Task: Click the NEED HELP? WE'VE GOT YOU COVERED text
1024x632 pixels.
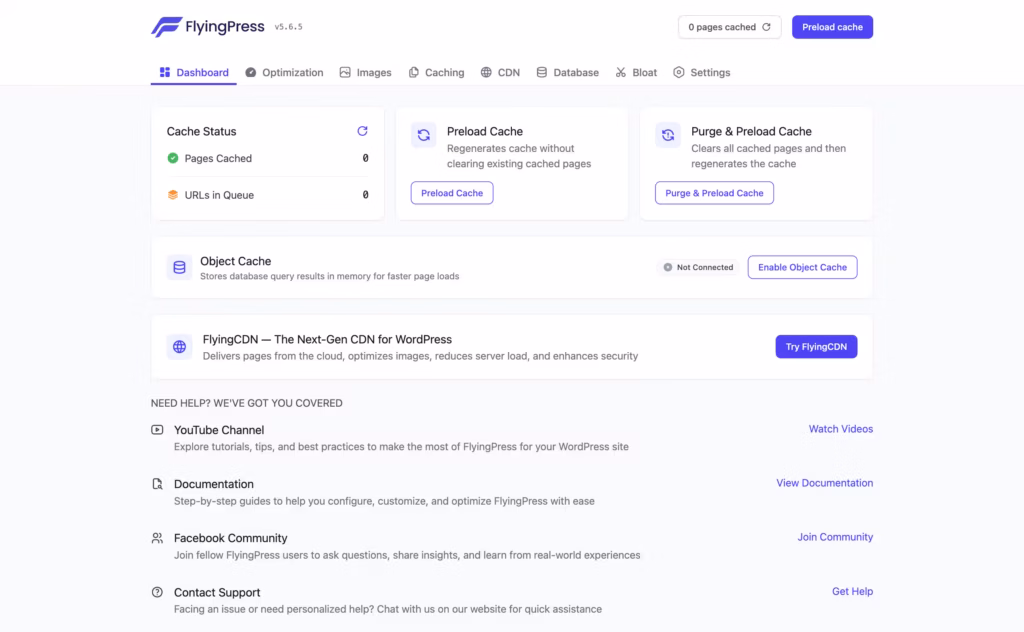Action: (247, 403)
